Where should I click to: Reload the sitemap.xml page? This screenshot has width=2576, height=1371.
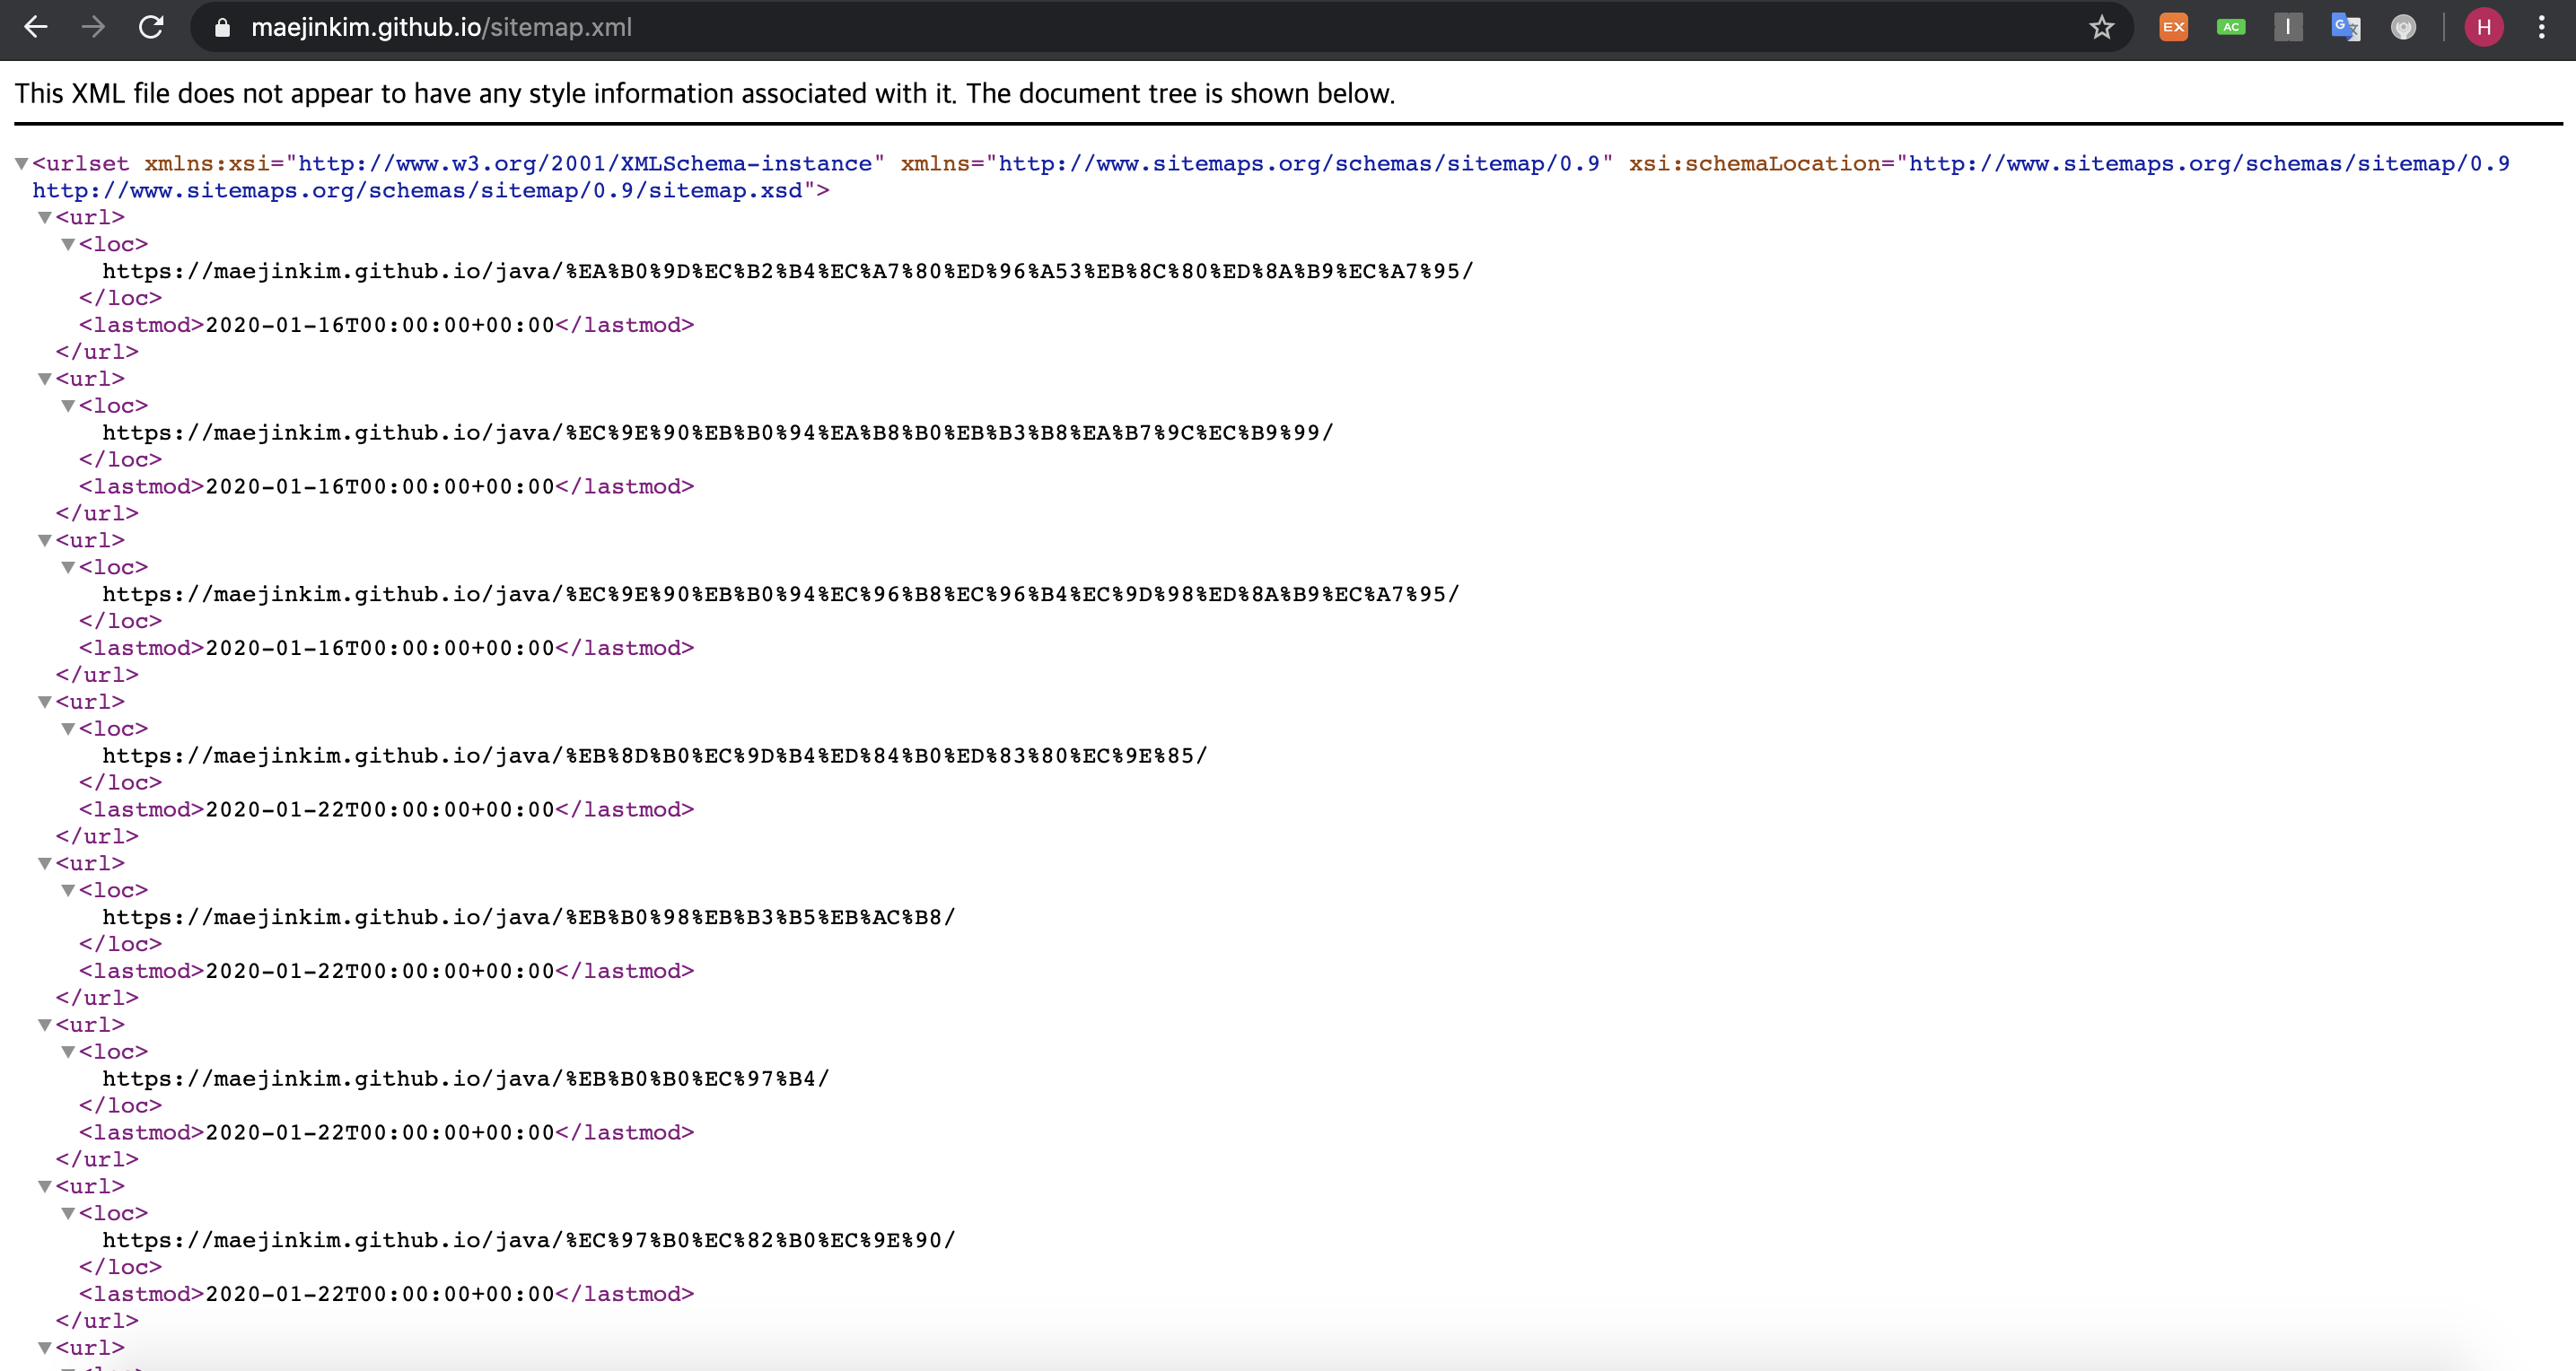(151, 27)
